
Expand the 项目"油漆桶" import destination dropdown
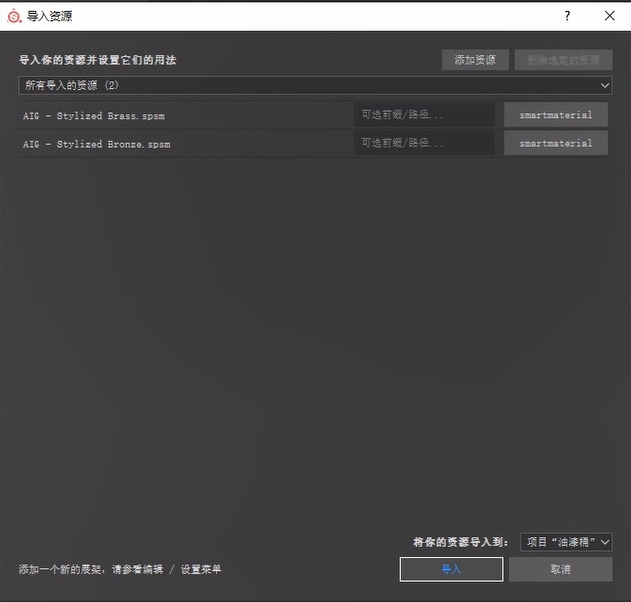tap(566, 542)
